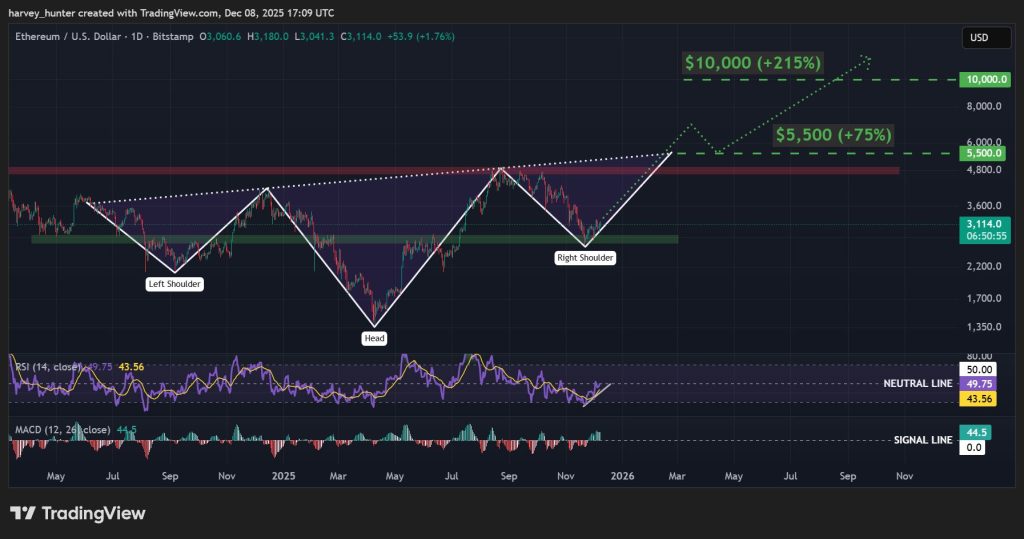Image resolution: width=1024 pixels, height=539 pixels.
Task: Click the green 5,500.0 price axis label
Action: point(980,154)
